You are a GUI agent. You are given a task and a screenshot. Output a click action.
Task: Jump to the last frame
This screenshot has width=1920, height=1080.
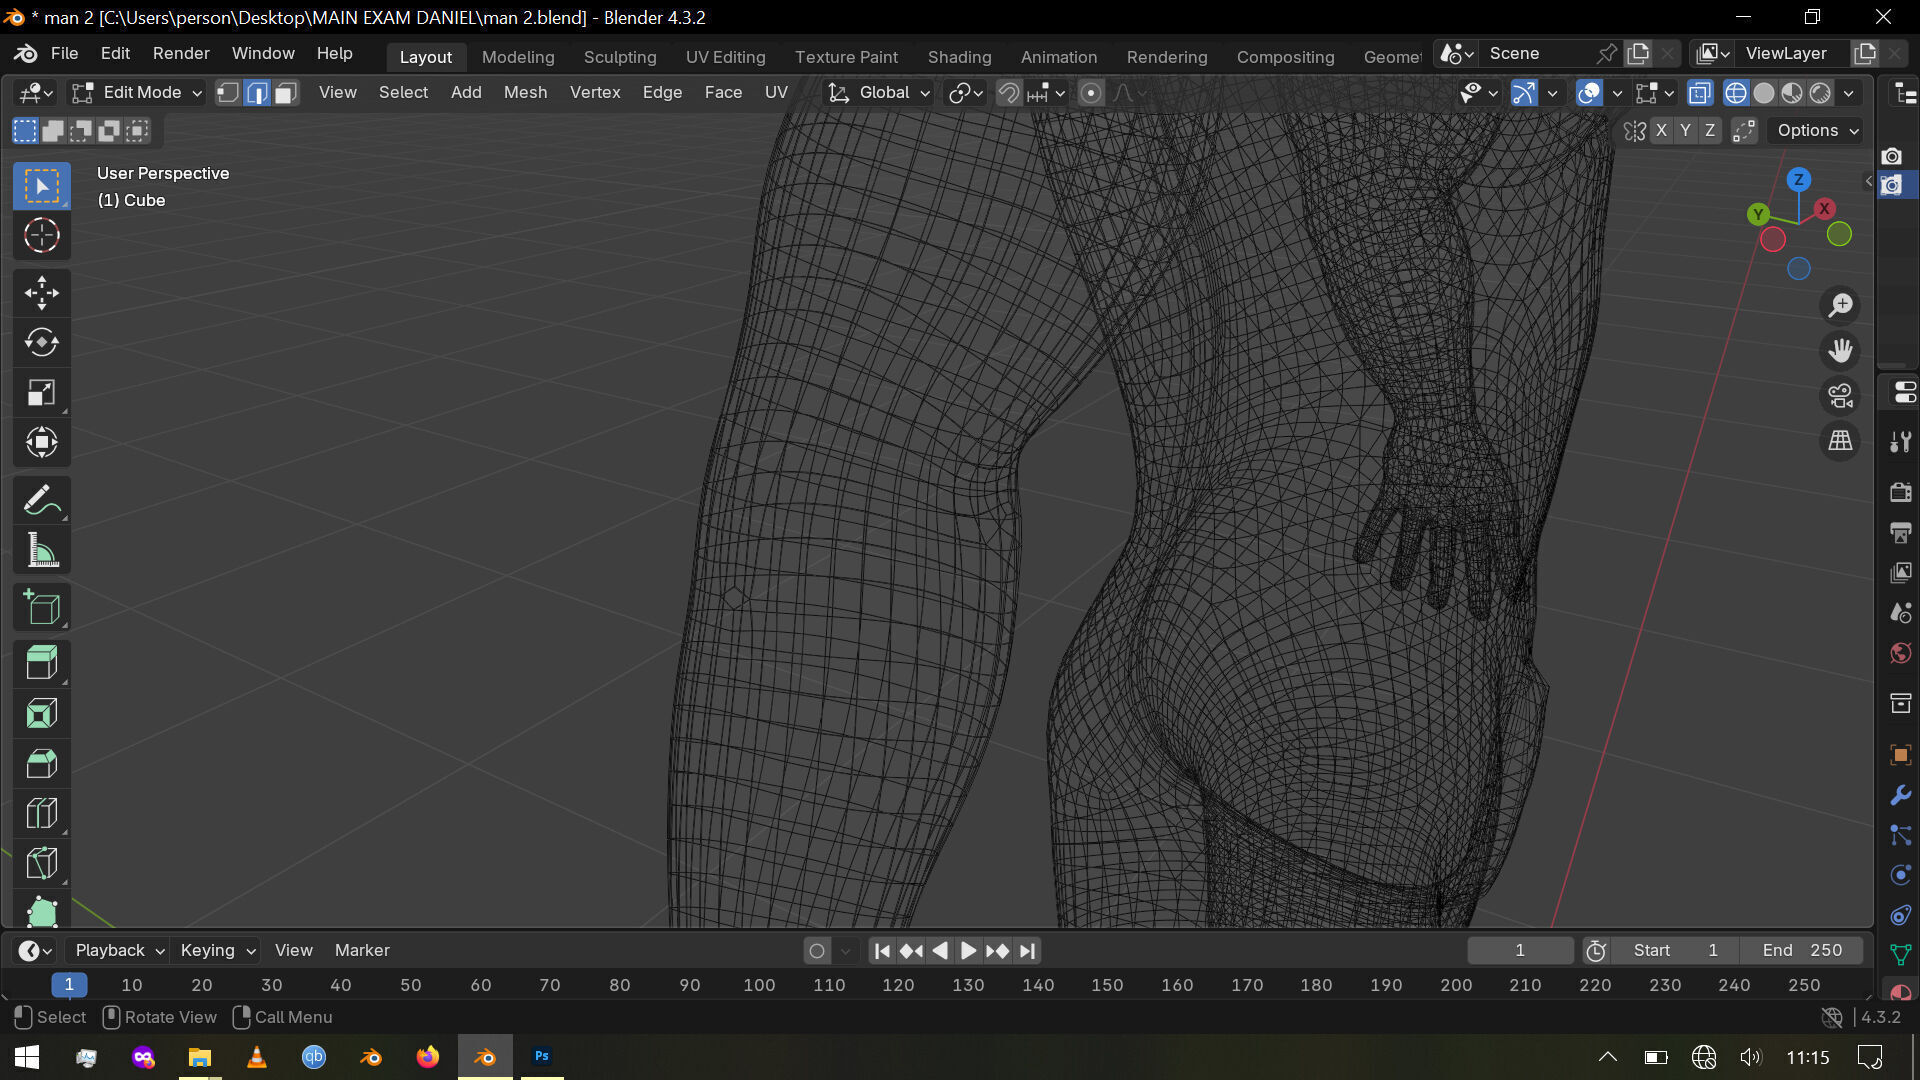(x=1027, y=951)
